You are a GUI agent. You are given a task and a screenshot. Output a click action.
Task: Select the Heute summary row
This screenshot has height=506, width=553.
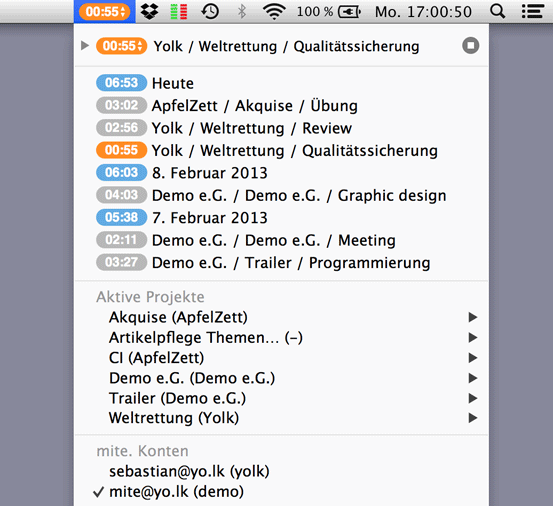coord(281,83)
